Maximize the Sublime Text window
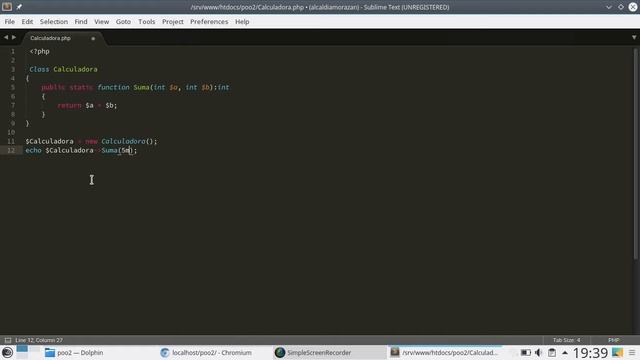640x360 pixels. (621, 7)
